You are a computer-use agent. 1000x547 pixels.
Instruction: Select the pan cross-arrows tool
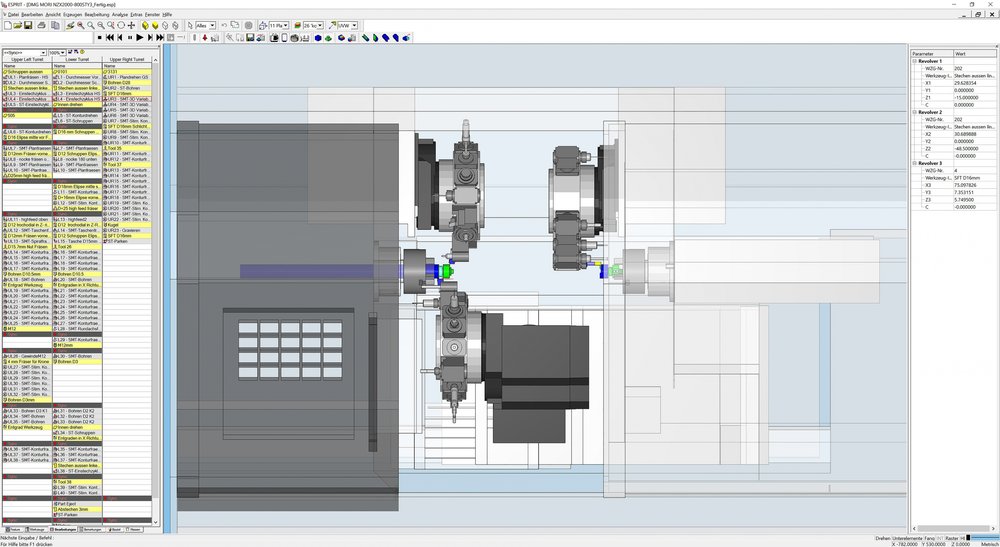131,26
